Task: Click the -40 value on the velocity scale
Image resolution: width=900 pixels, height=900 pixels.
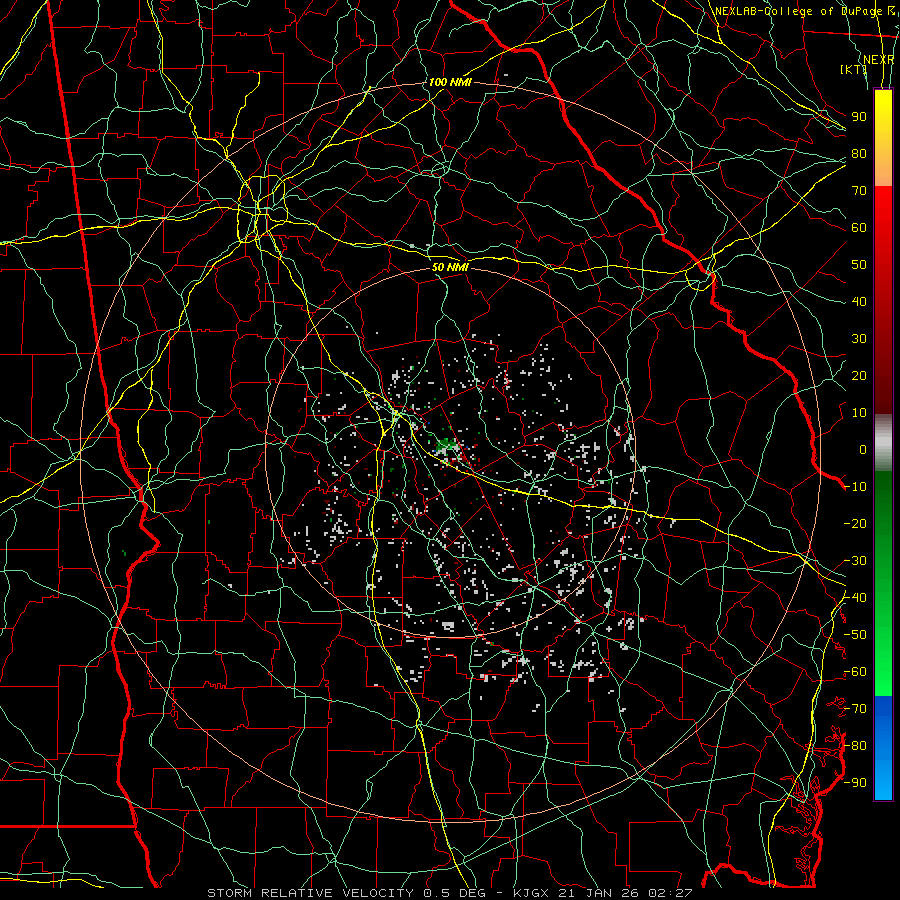Action: pyautogui.click(x=855, y=598)
